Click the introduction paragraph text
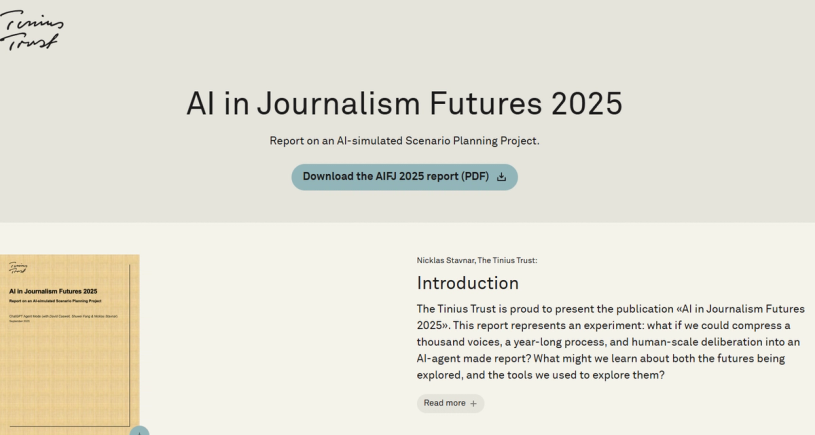Screen dimensions: 815x435 tap(610, 341)
